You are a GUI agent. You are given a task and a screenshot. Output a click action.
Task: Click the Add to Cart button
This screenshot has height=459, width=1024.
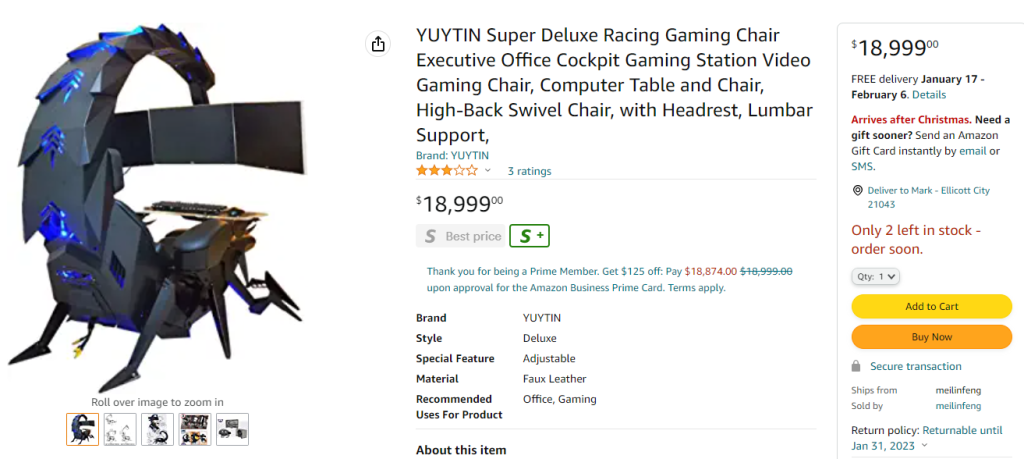[931, 307]
